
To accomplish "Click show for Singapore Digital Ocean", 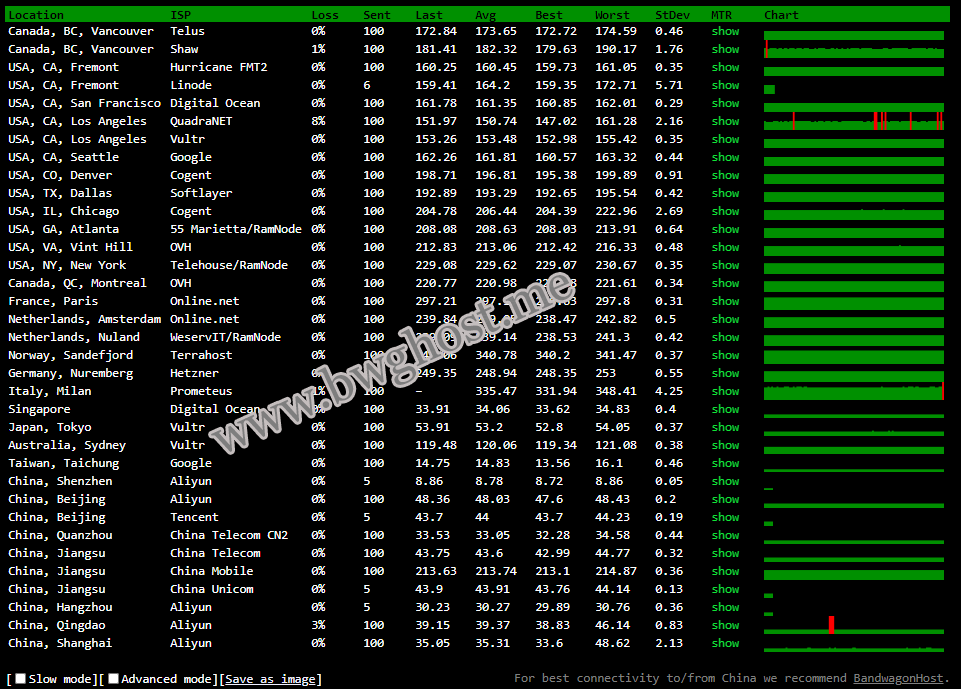I will tap(725, 409).
